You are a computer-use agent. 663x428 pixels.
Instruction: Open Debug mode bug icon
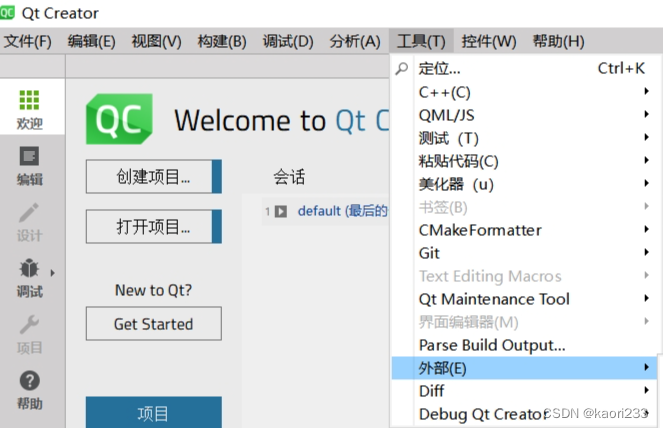click(29, 268)
